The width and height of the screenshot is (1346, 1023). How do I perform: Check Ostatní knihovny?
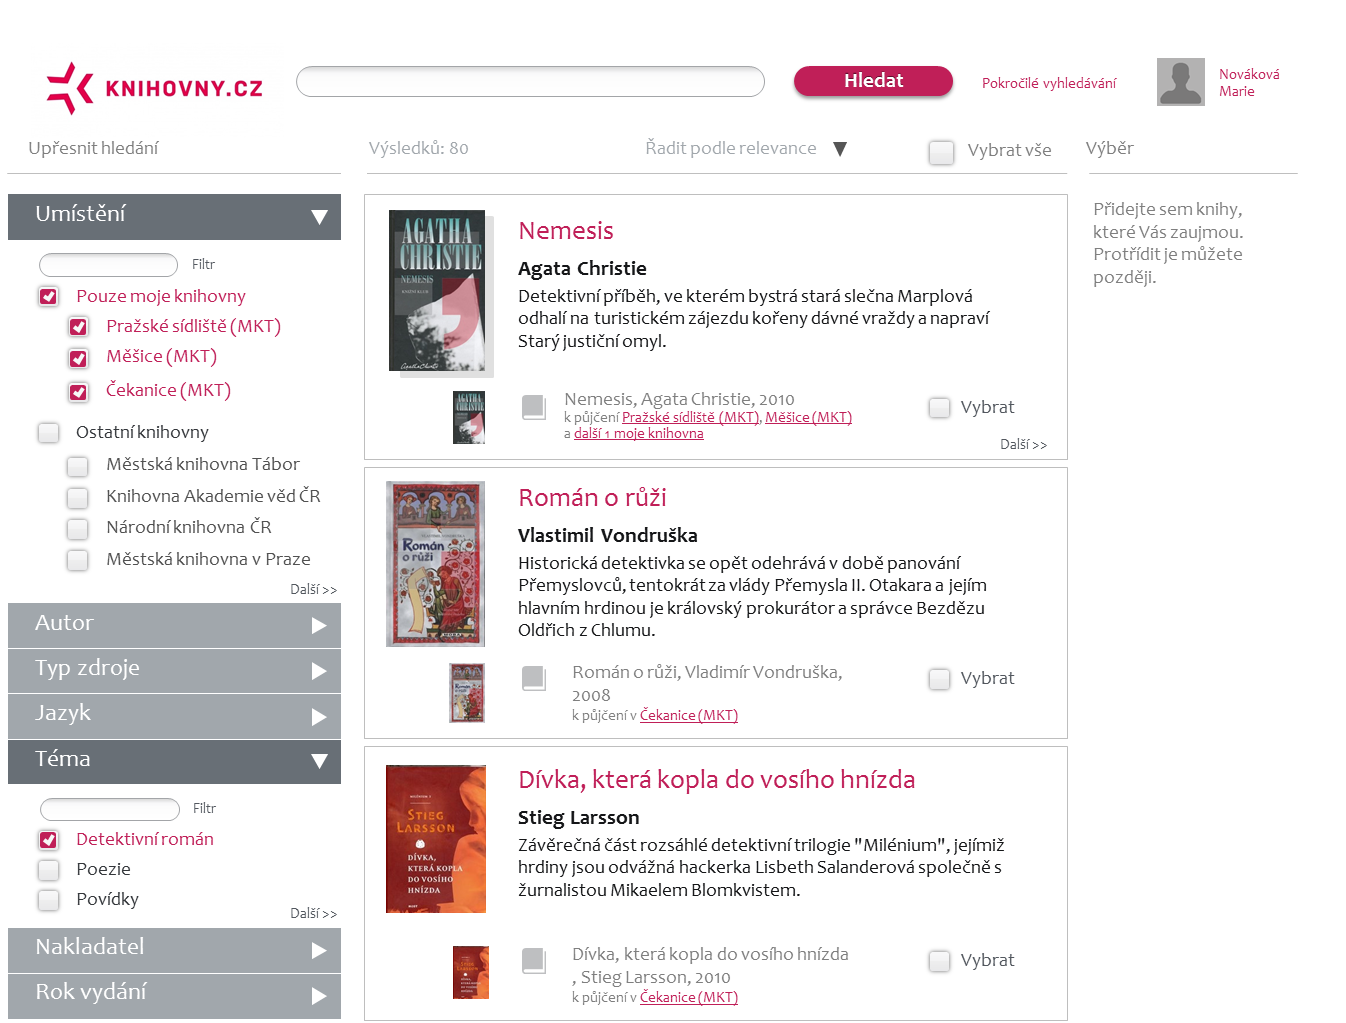[x=48, y=432]
